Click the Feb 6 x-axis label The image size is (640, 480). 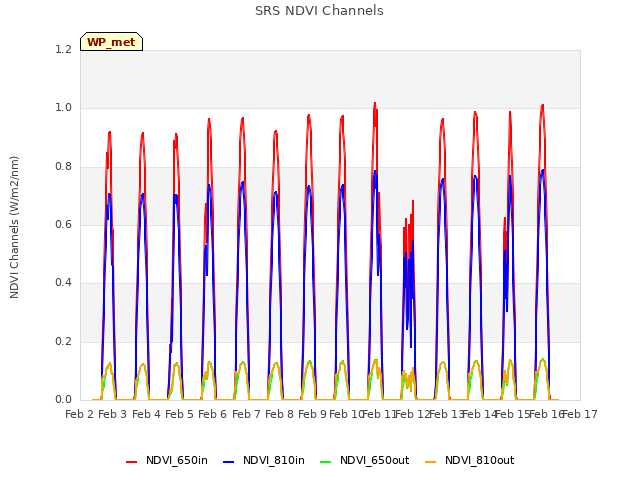pyautogui.click(x=212, y=414)
